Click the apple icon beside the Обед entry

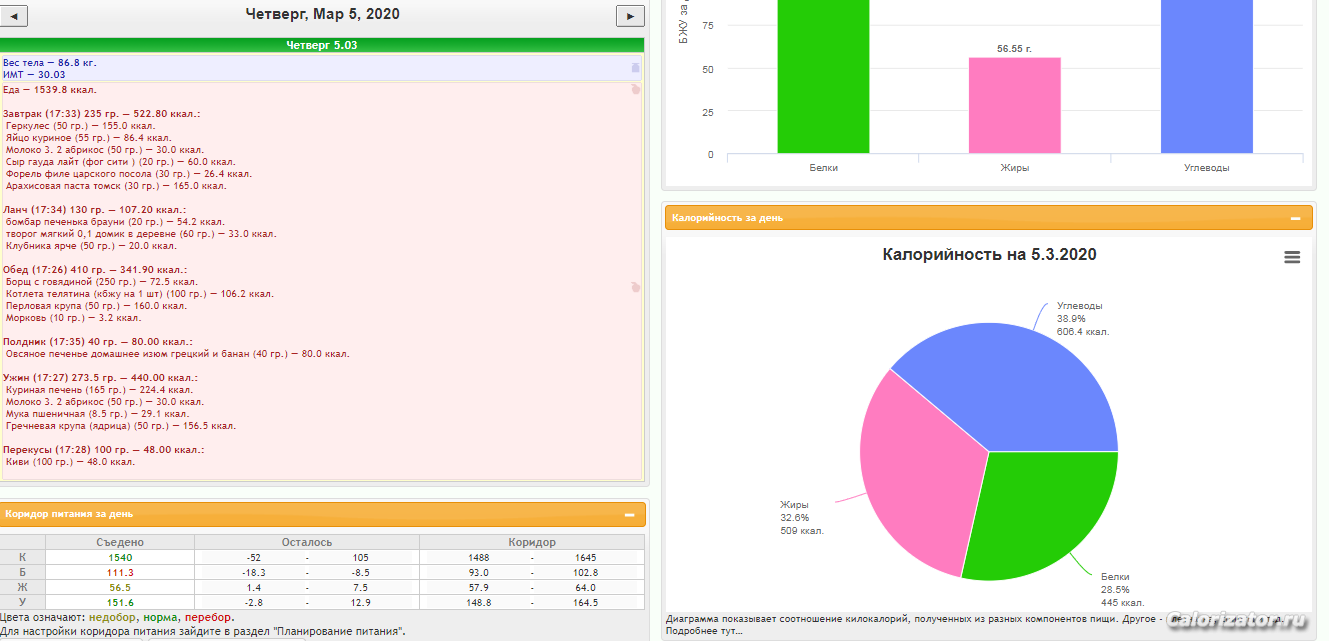[x=635, y=287]
